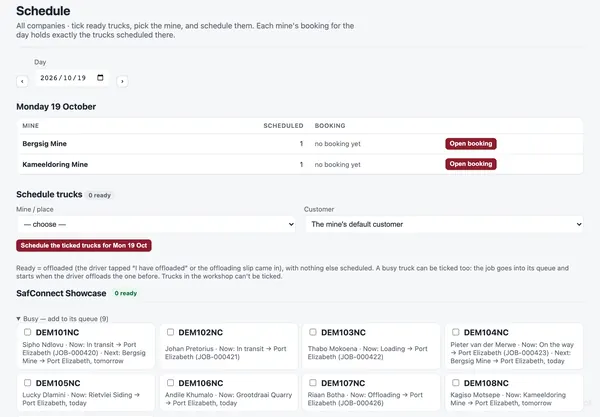The image size is (600, 417).
Task: Click the Schedule page title
Action: [43, 11]
